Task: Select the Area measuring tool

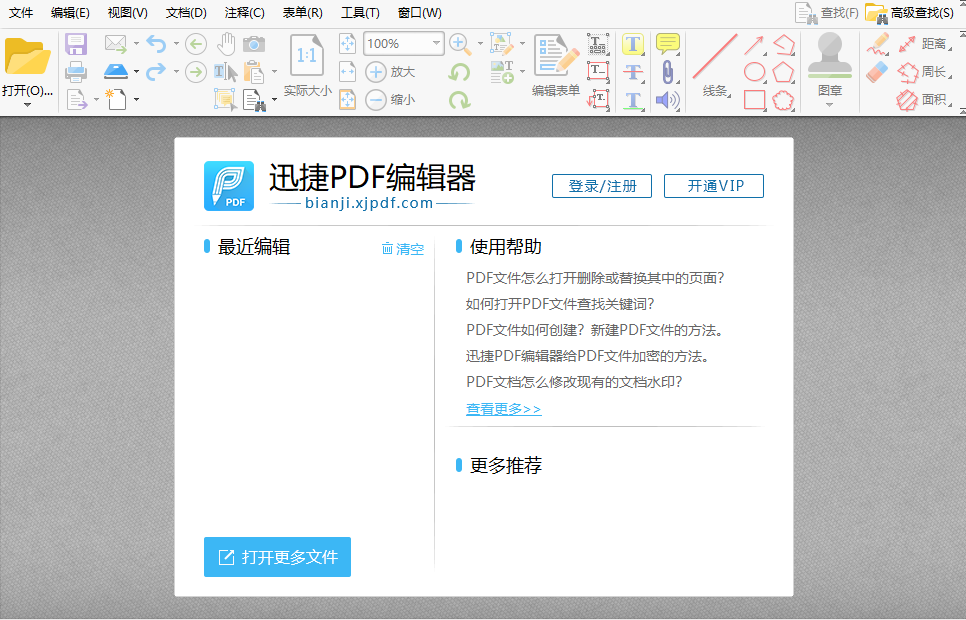Action: 925,100
